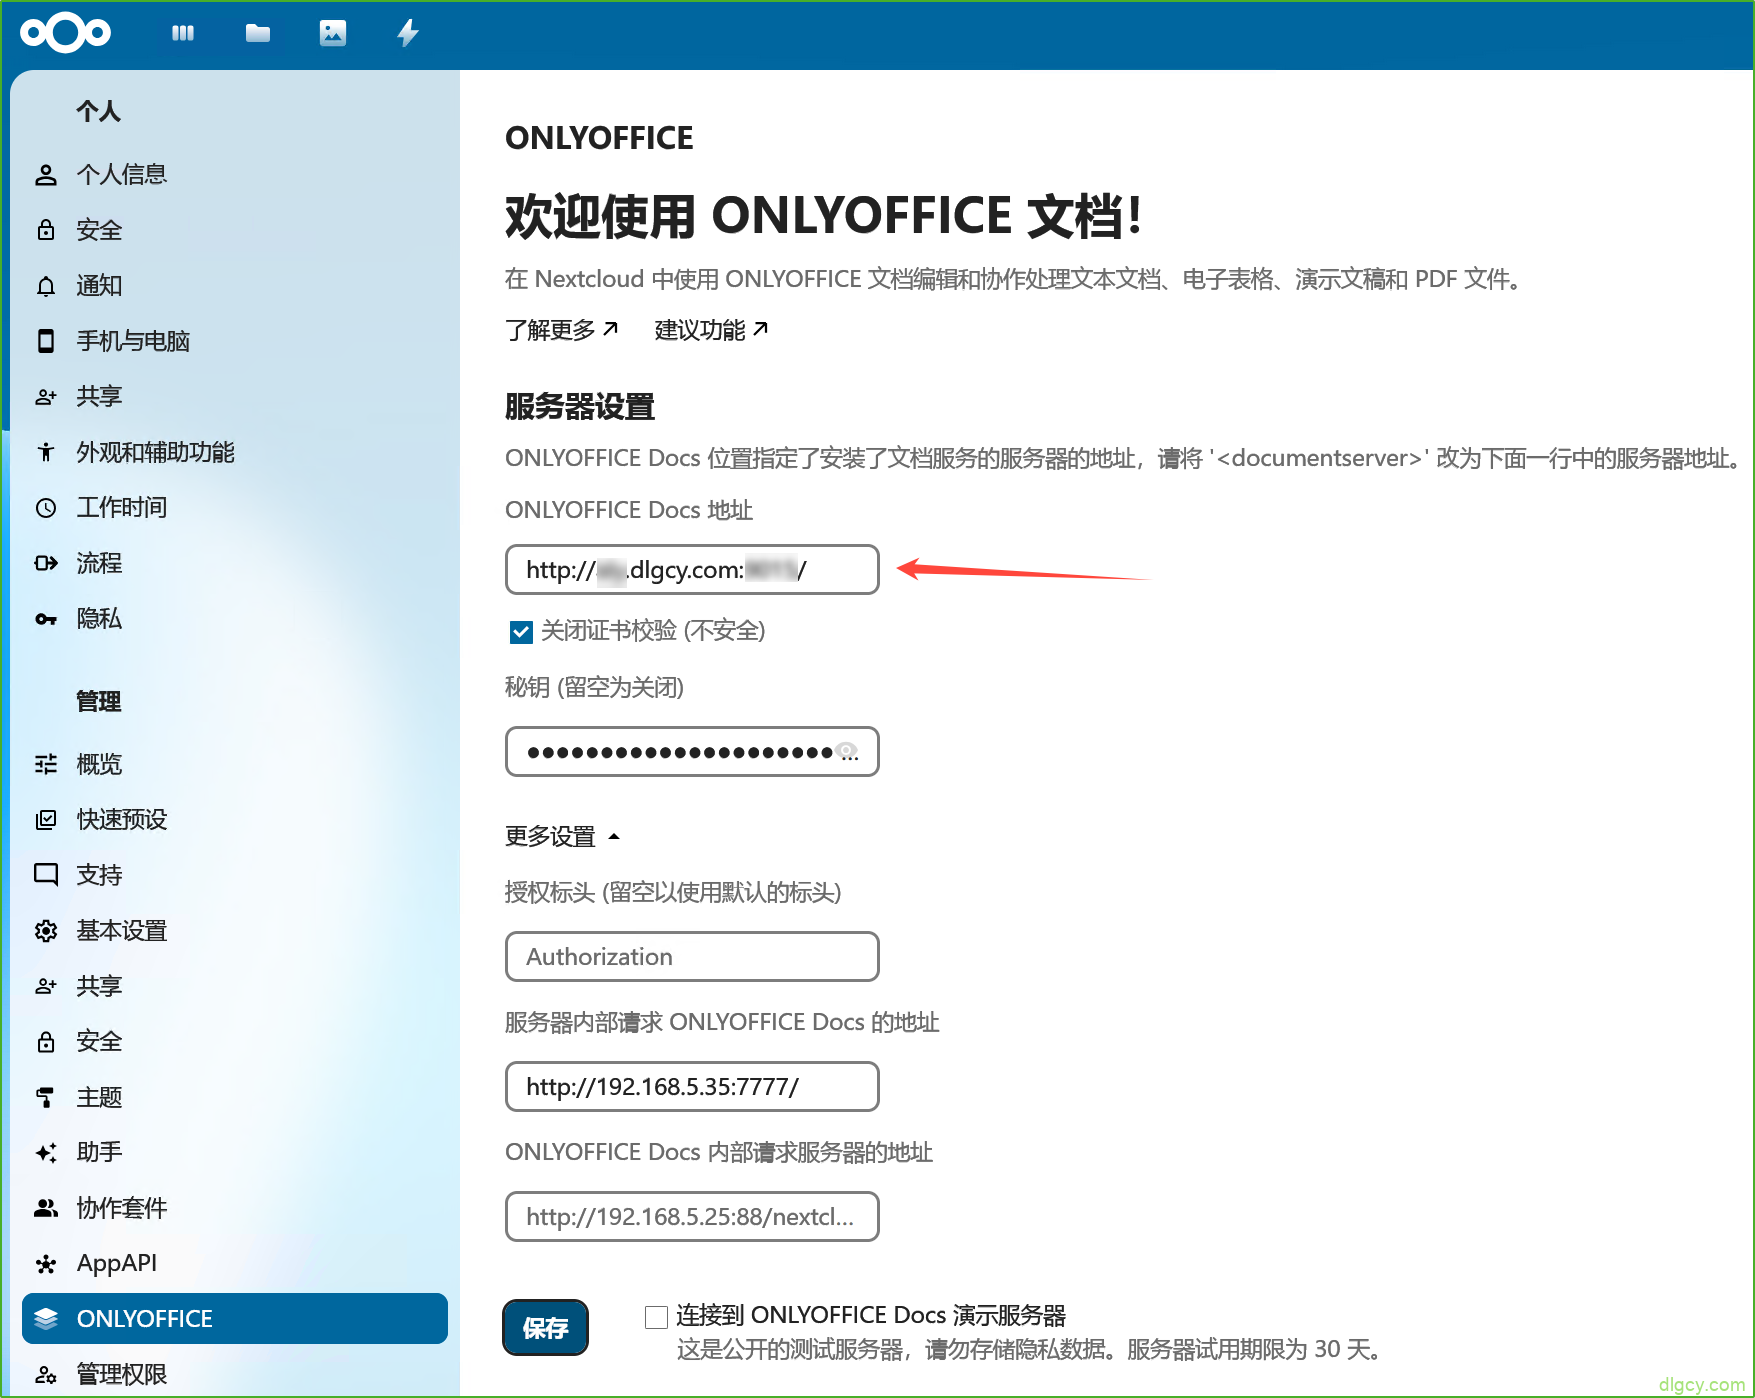This screenshot has width=1755, height=1398.
Task: Go to 手机与电脑 settings
Action: (x=235, y=341)
